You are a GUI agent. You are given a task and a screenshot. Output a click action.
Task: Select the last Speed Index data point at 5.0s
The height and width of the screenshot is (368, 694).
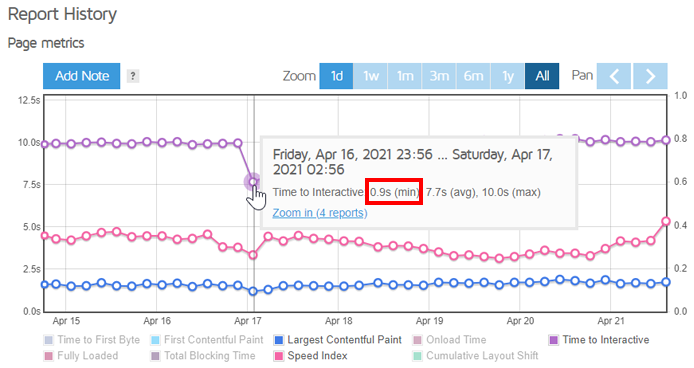pos(666,221)
